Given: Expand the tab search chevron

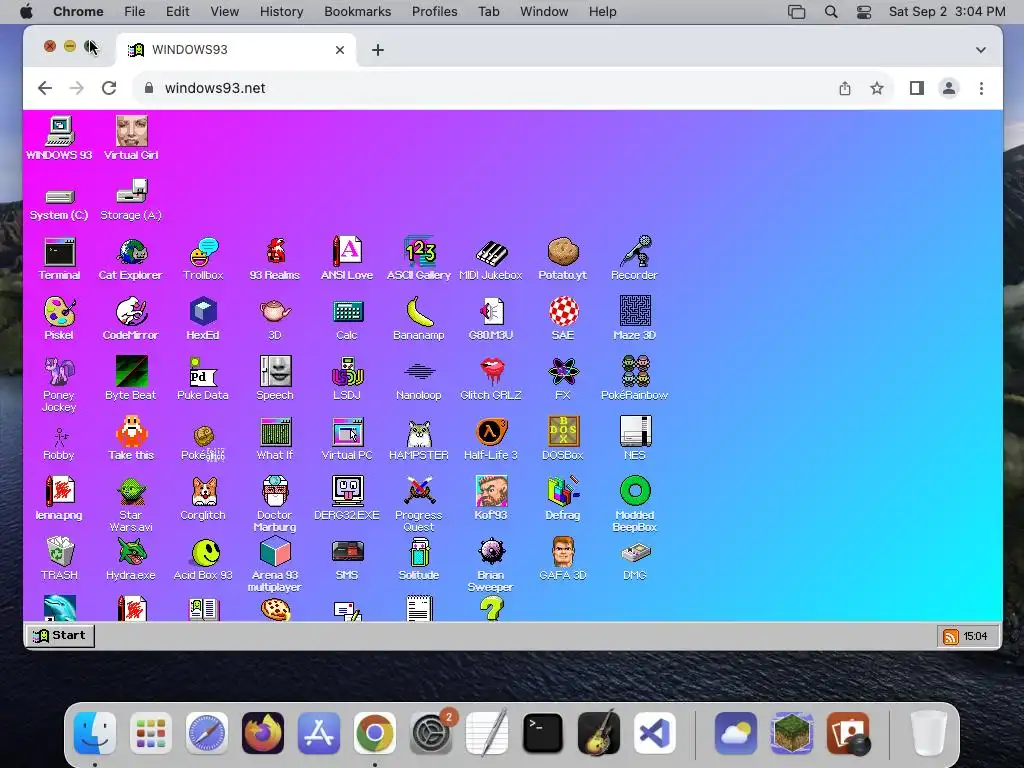Looking at the screenshot, I should tap(980, 50).
